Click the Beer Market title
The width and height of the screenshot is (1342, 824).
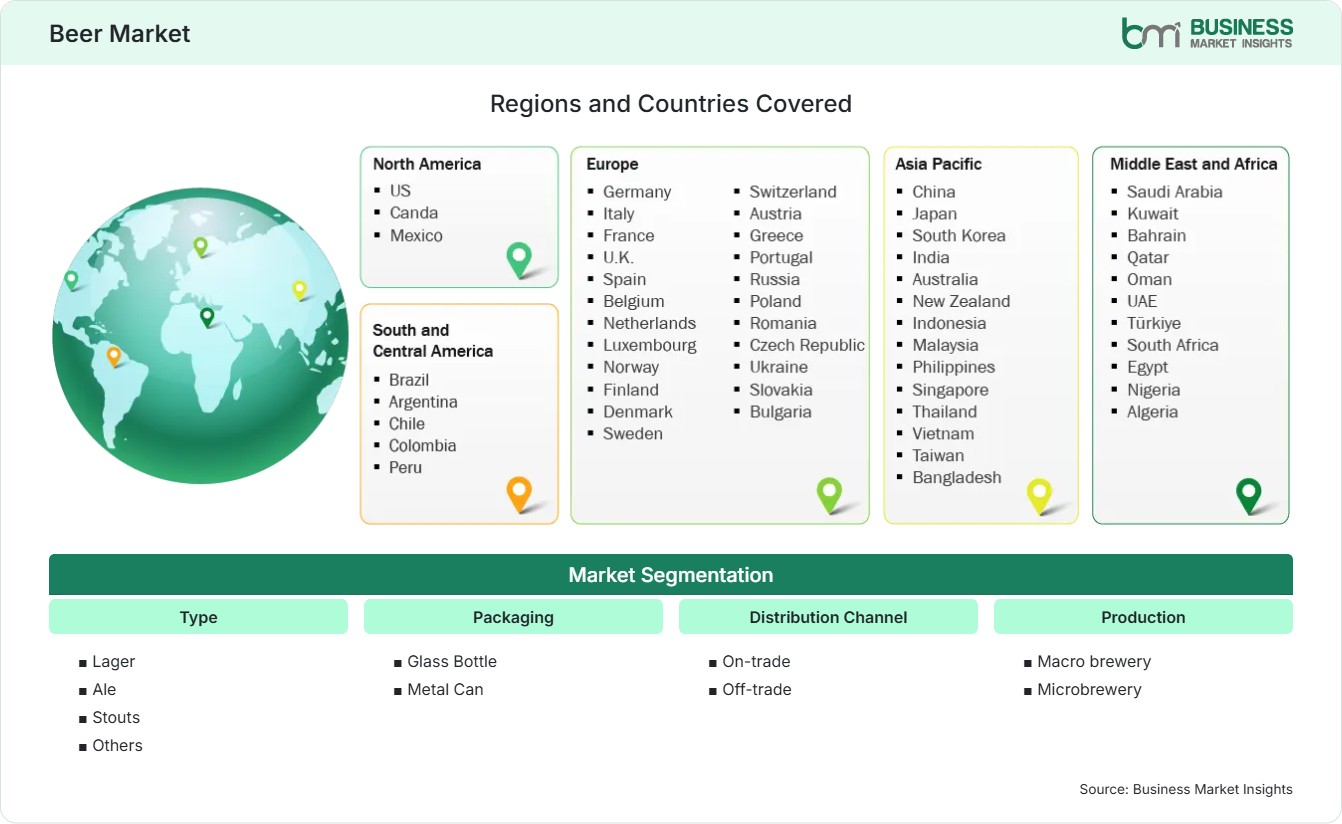click(120, 33)
